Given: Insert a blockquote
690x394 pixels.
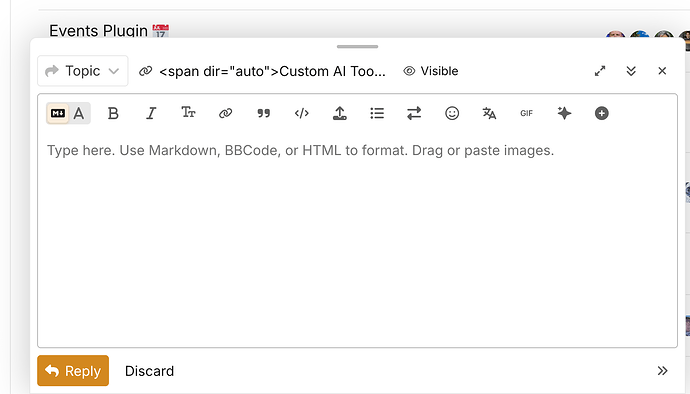Looking at the screenshot, I should point(264,113).
